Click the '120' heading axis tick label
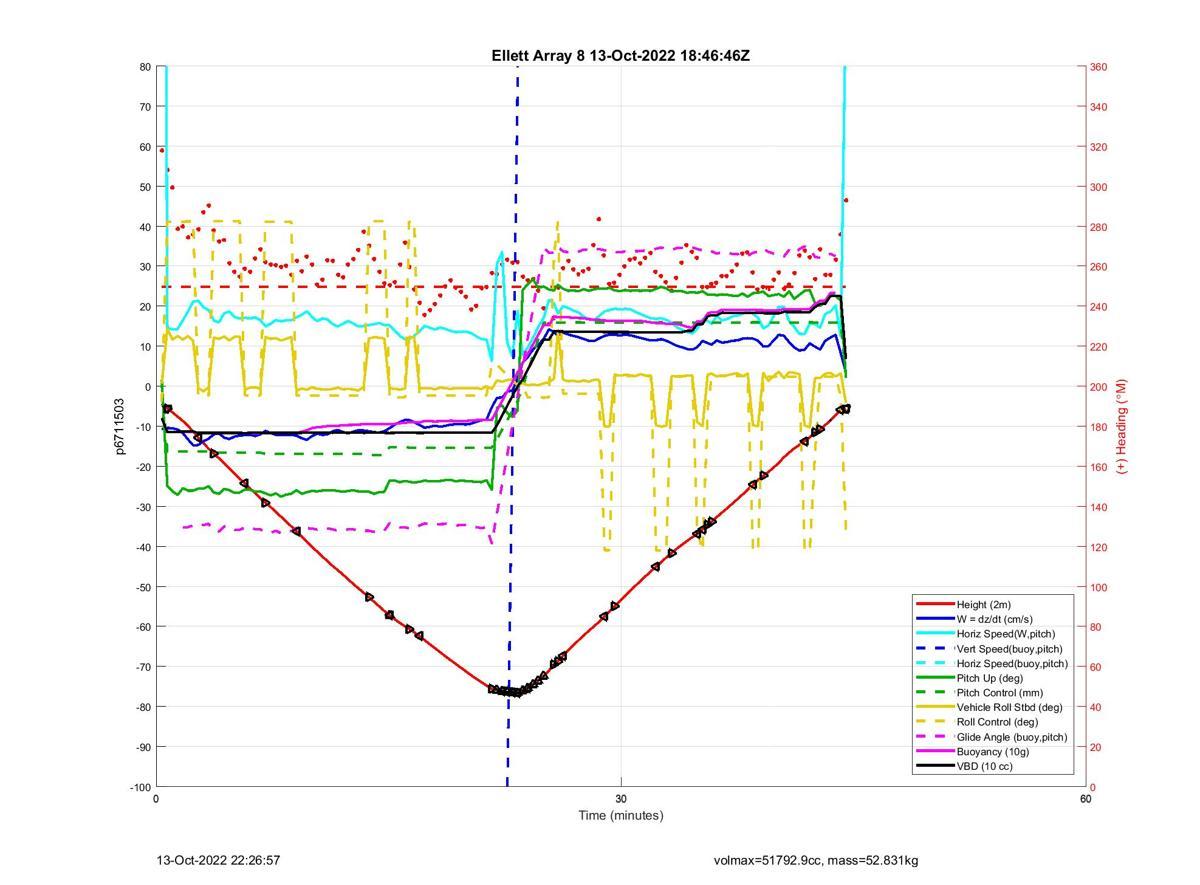This screenshot has height=885, width=1200. pos(1098,547)
